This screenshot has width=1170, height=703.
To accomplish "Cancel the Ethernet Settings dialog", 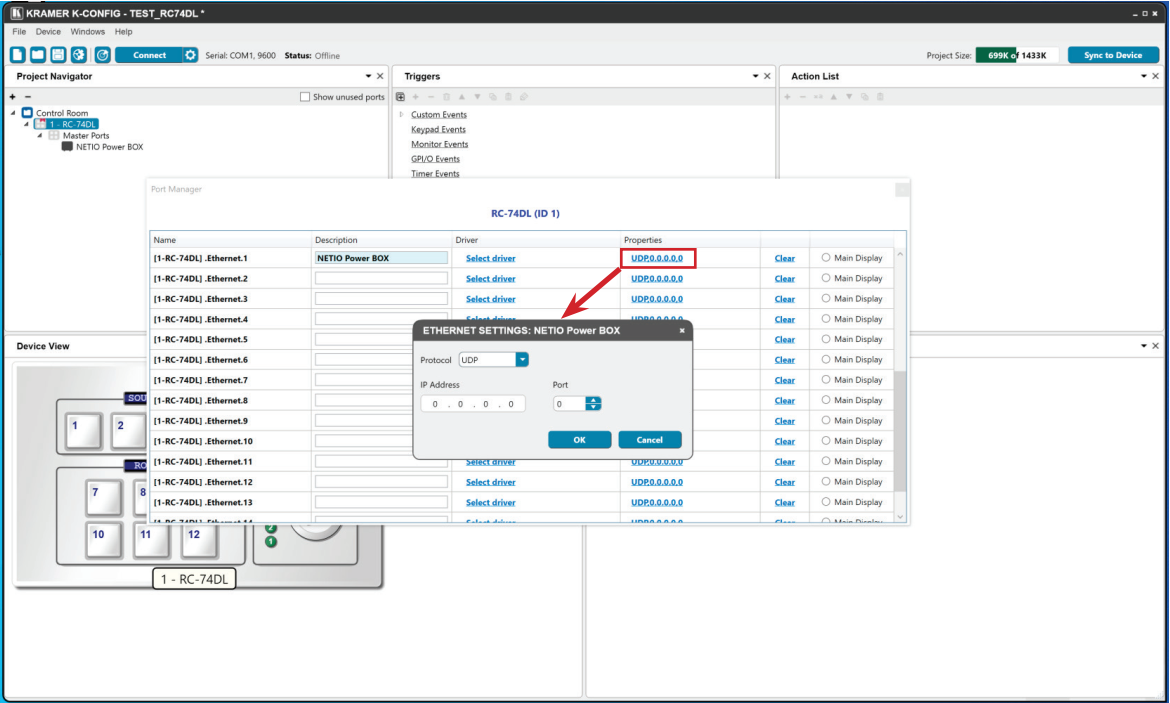I will 650,440.
